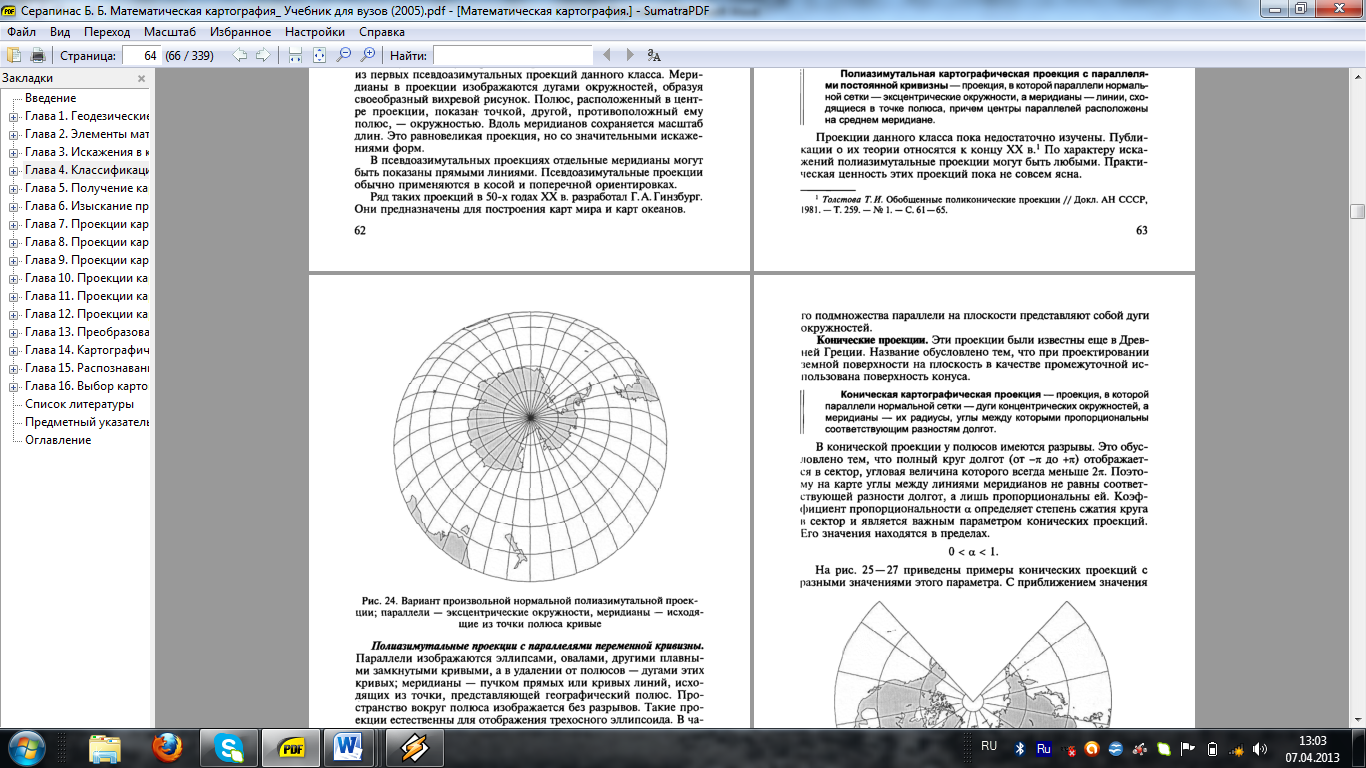Switch to Winamp in the taskbar
1366x768 pixels.
coord(414,747)
